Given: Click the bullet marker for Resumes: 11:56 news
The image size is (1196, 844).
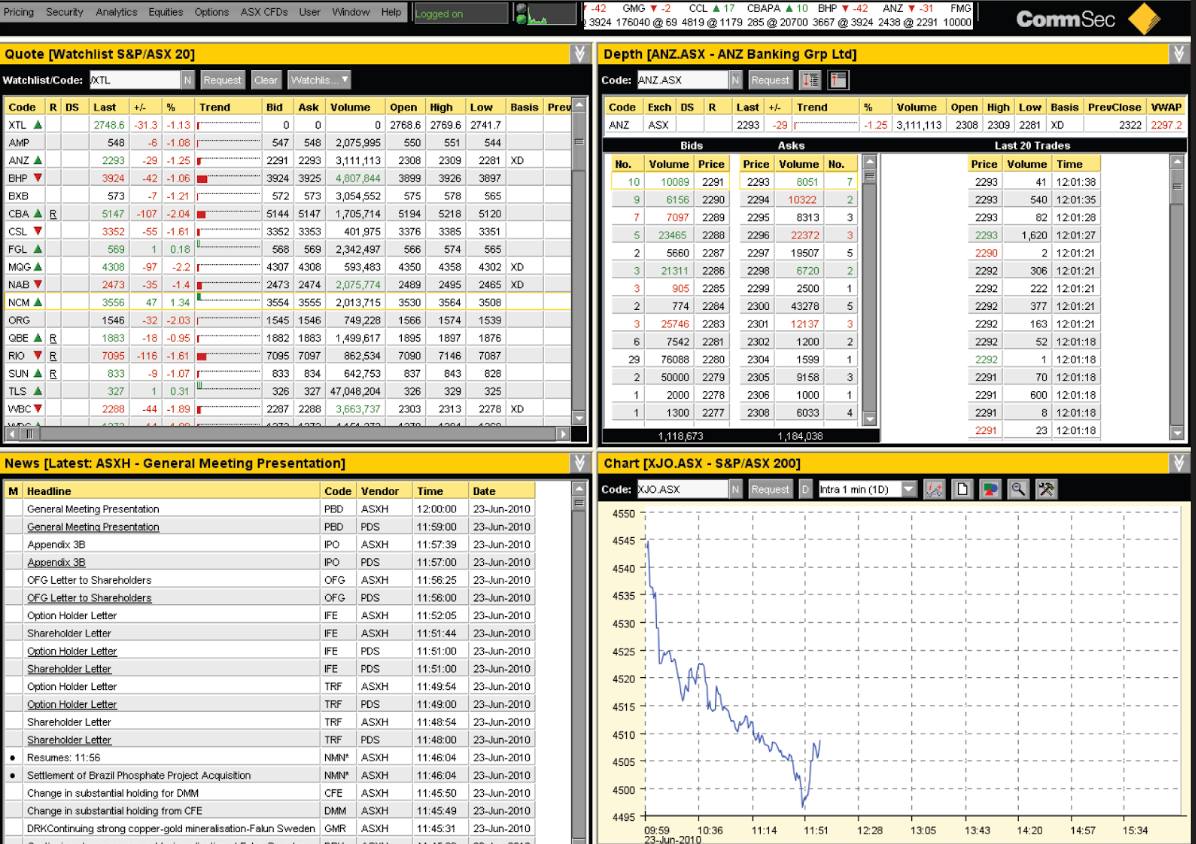Looking at the screenshot, I should click(13, 758).
